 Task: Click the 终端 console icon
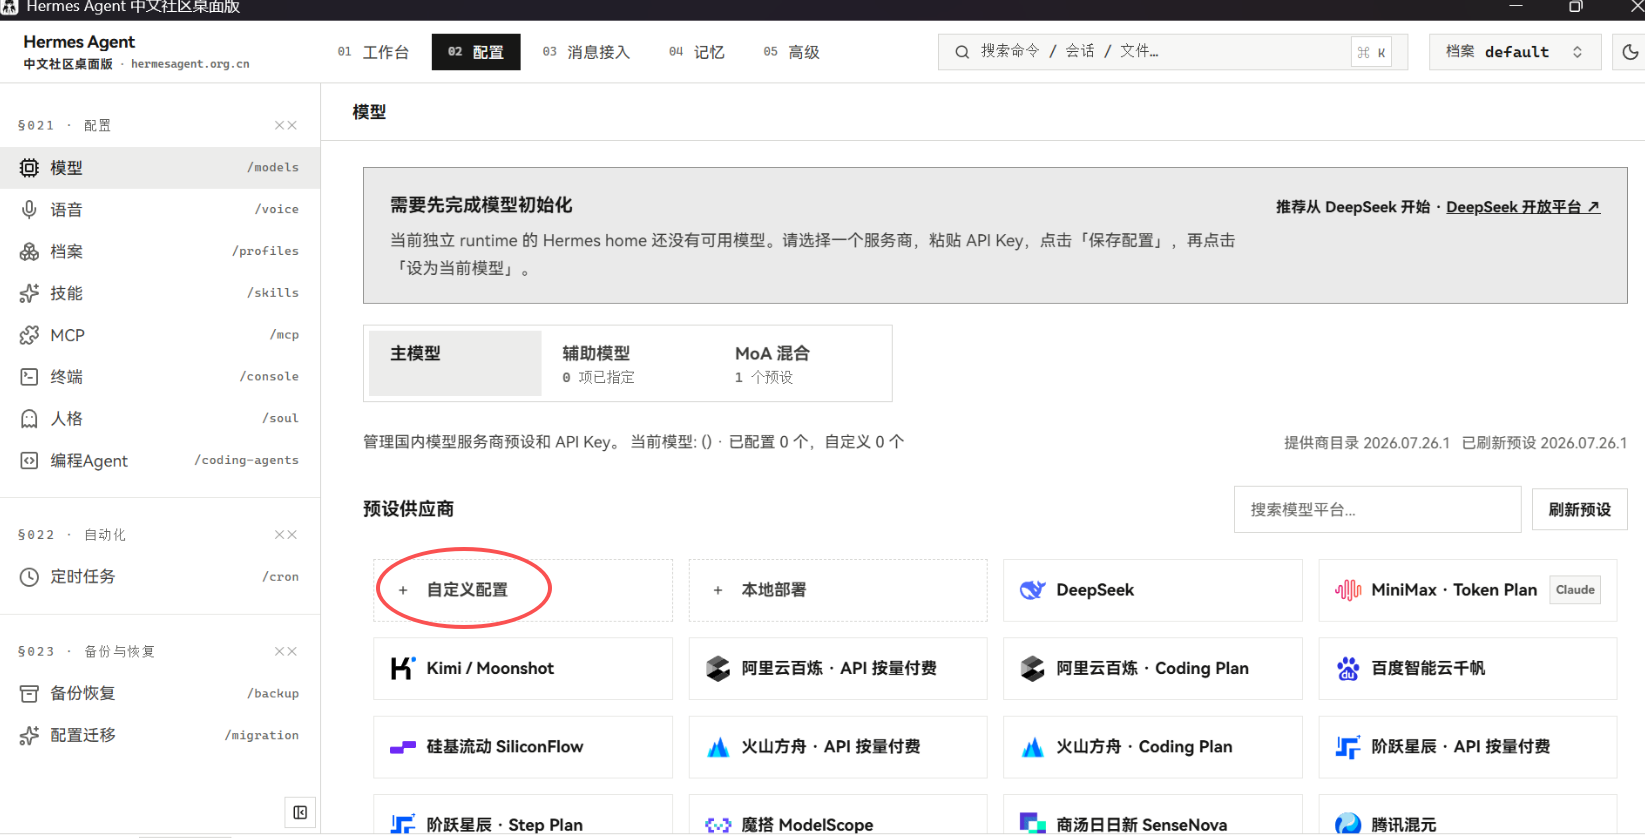point(30,377)
